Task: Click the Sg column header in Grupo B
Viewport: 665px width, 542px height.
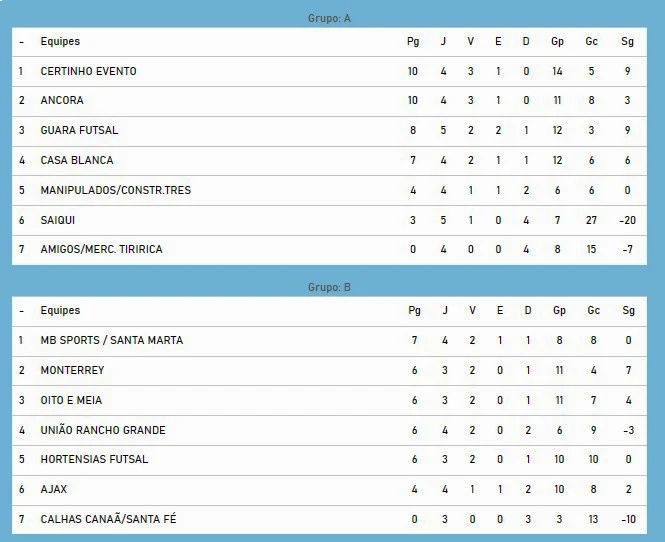Action: [x=629, y=310]
